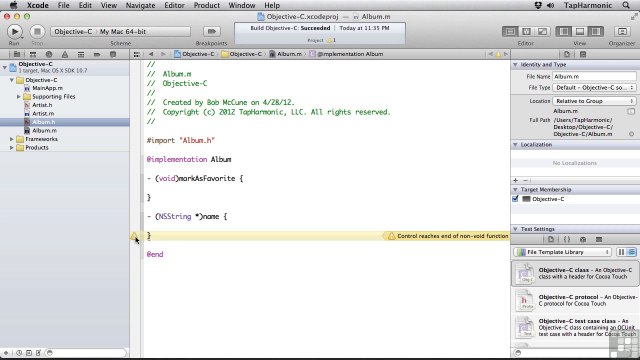Toggle the Debug area view button
The height and width of the screenshot is (360, 640).
point(580,31)
